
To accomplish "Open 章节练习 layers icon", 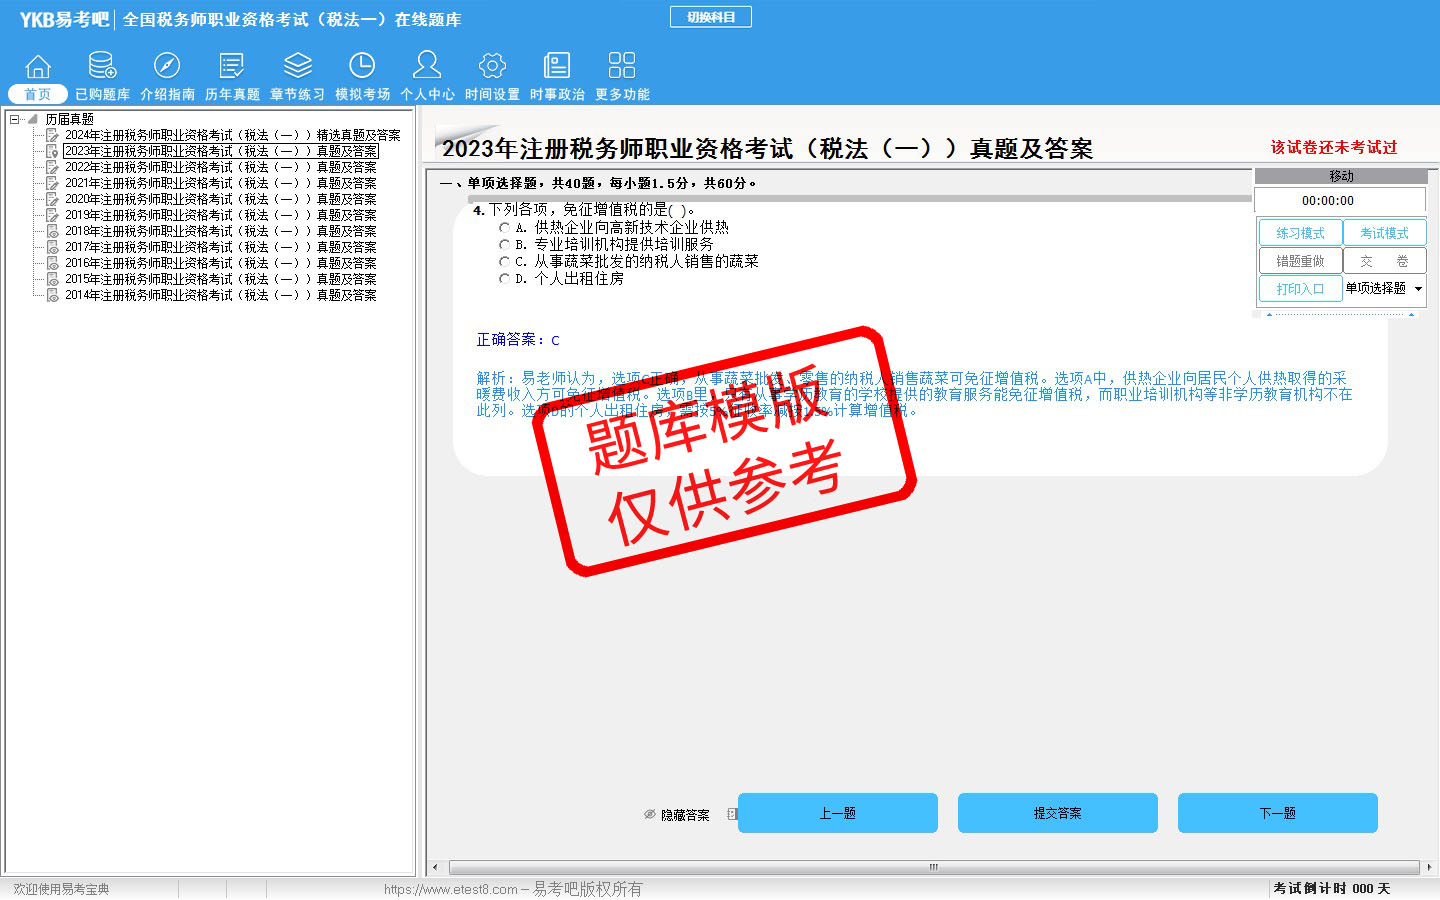I will 297,67.
